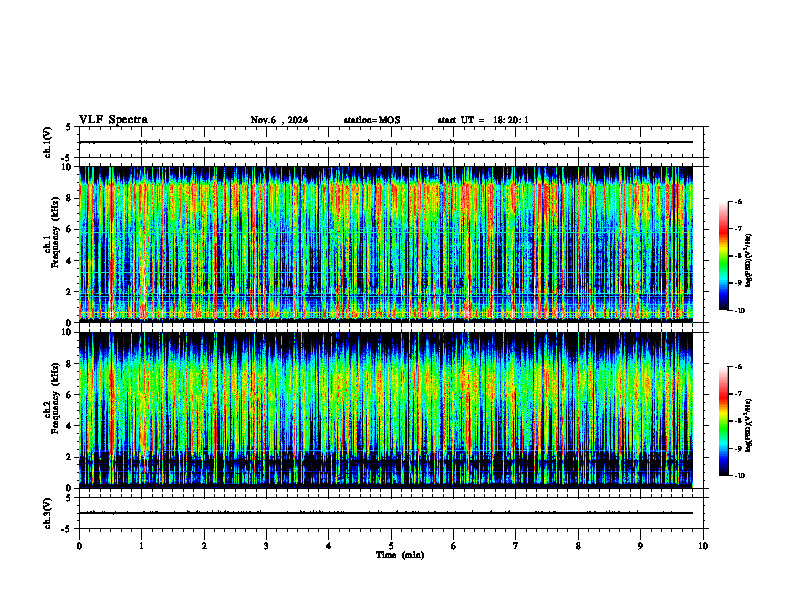Click the 'Time (min)' axis label
The image size is (792, 612).
click(400, 555)
